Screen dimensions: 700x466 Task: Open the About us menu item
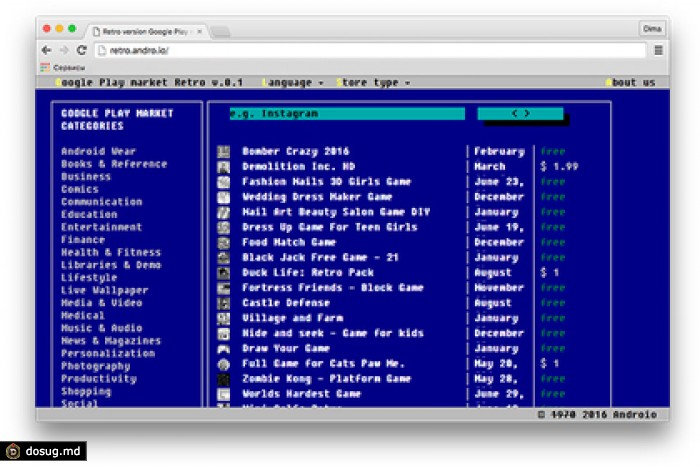pos(630,83)
